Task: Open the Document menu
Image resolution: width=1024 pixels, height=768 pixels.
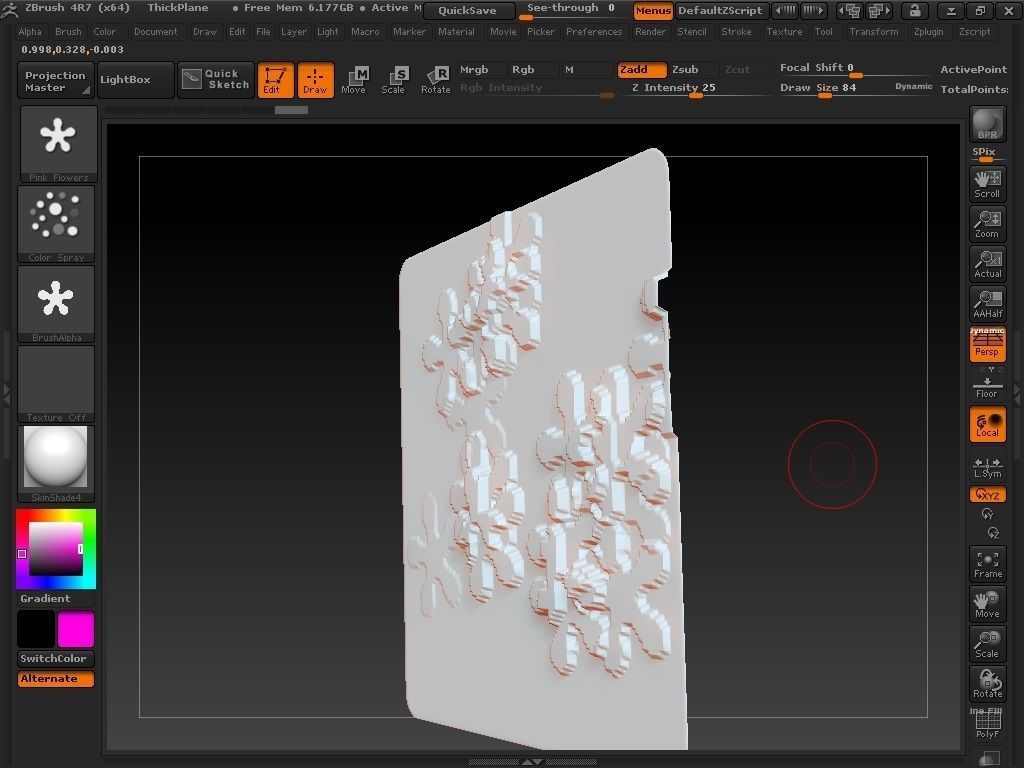Action: (x=155, y=31)
